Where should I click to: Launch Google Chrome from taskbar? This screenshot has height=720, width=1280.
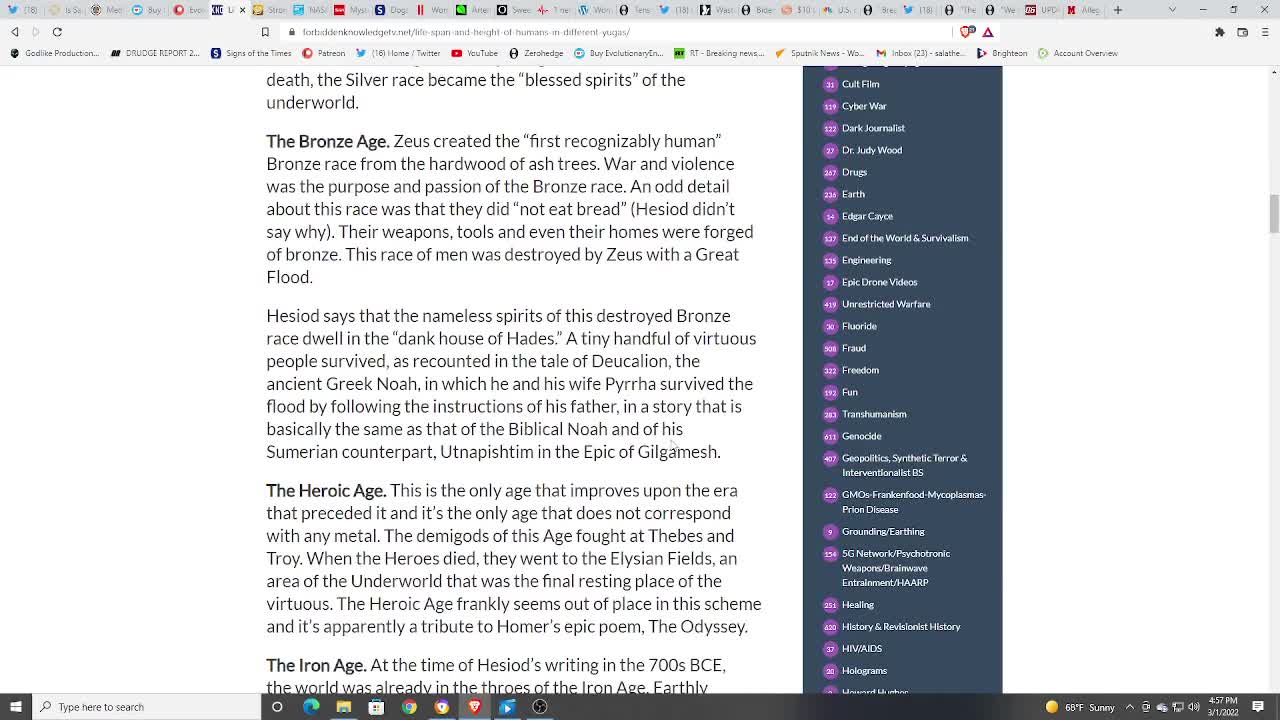409,707
